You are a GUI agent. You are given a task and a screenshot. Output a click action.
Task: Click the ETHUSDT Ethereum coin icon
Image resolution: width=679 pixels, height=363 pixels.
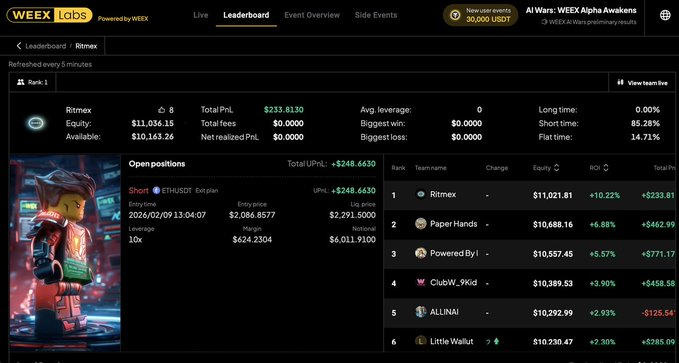click(156, 191)
